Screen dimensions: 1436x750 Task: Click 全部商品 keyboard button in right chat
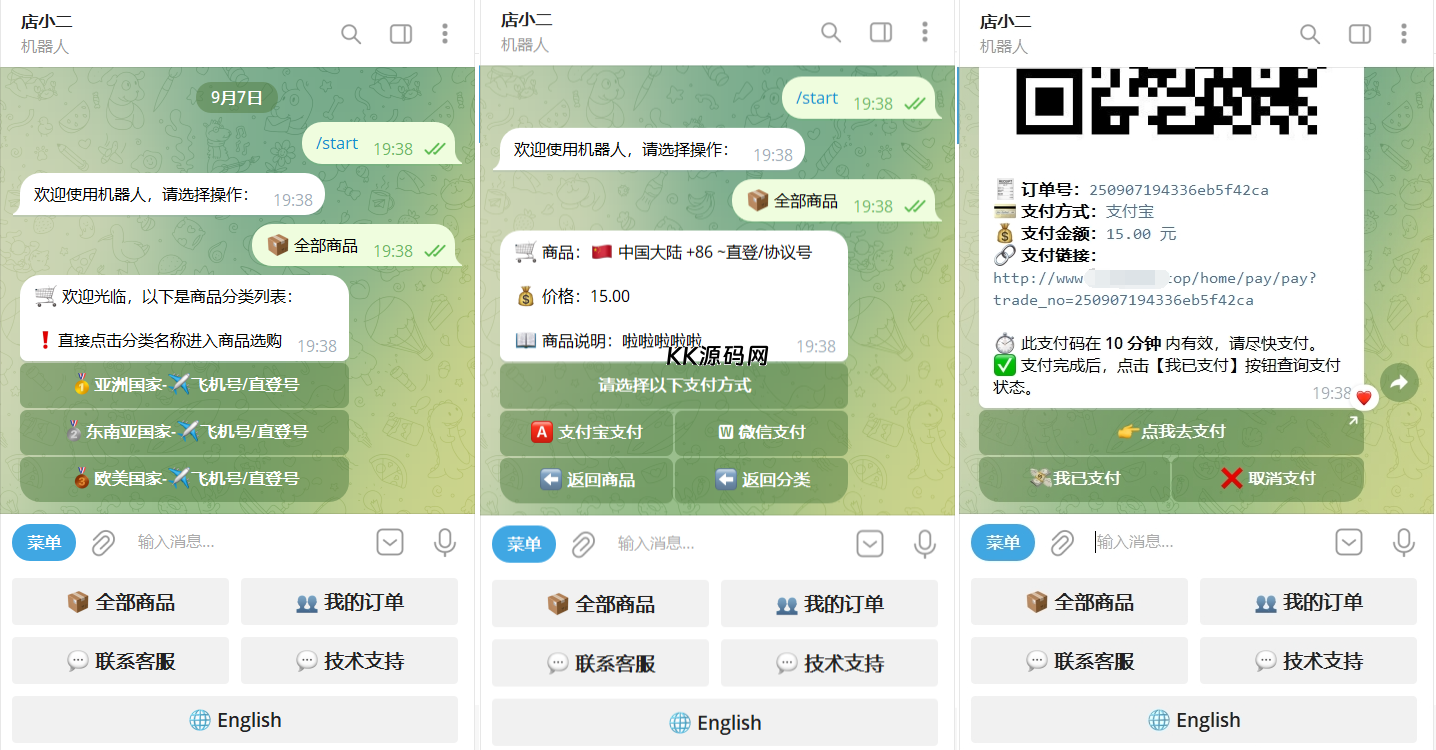(x=1079, y=602)
